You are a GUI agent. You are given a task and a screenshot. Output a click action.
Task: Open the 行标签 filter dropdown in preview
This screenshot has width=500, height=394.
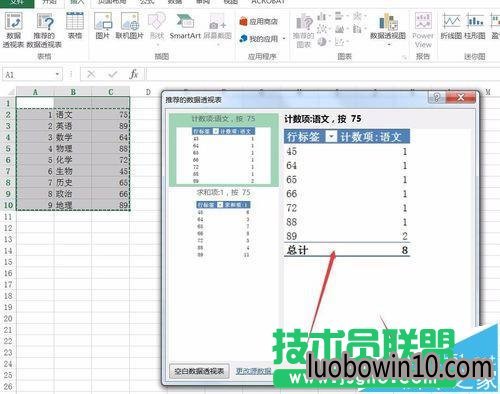[331, 137]
